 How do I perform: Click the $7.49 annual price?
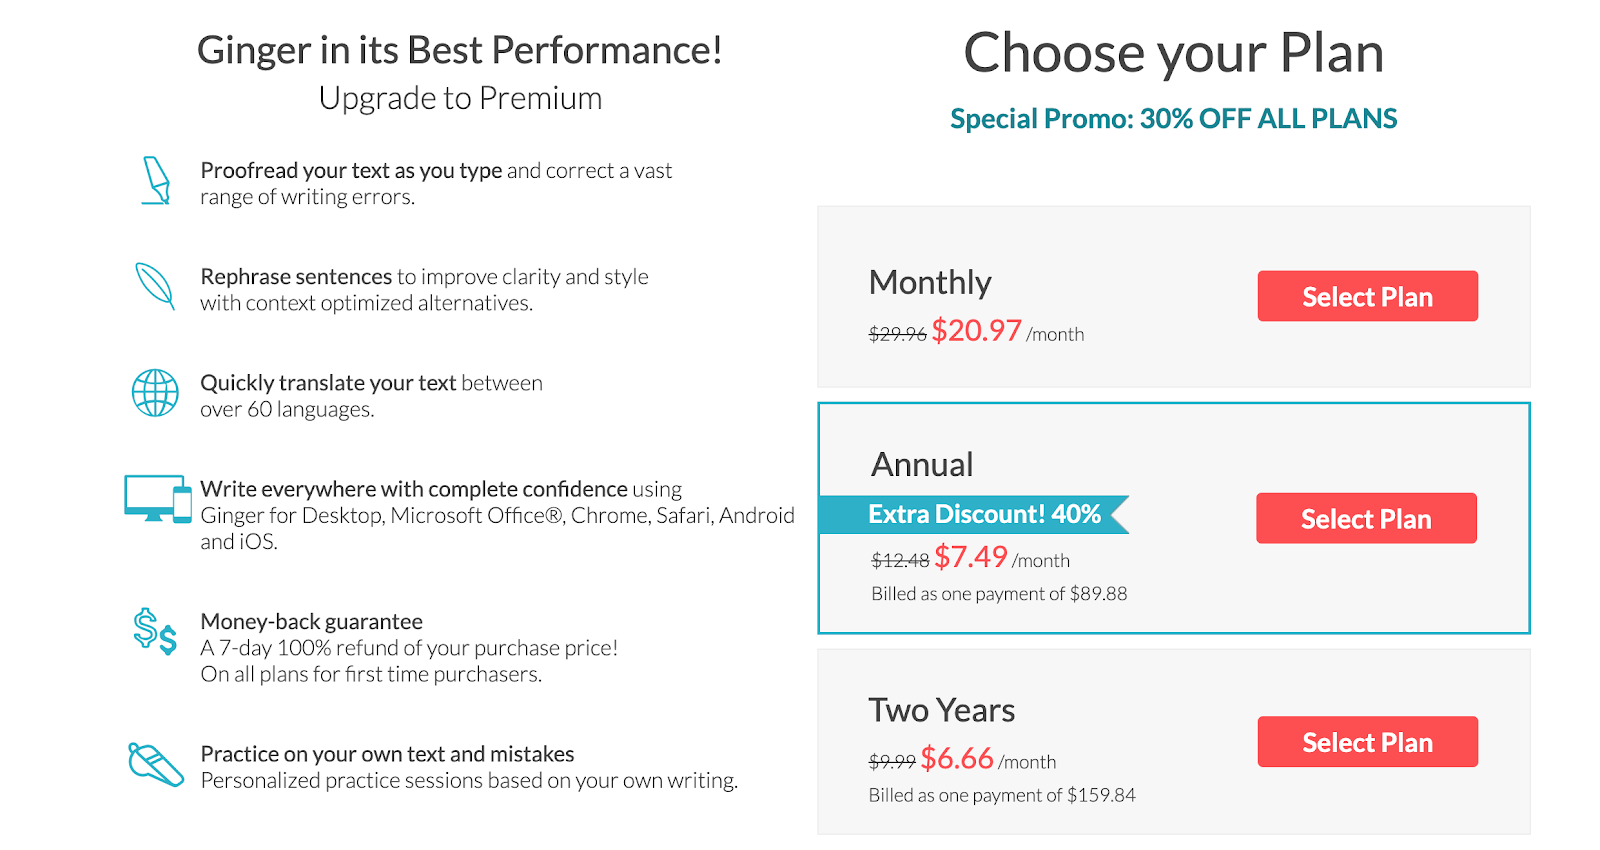tap(970, 557)
